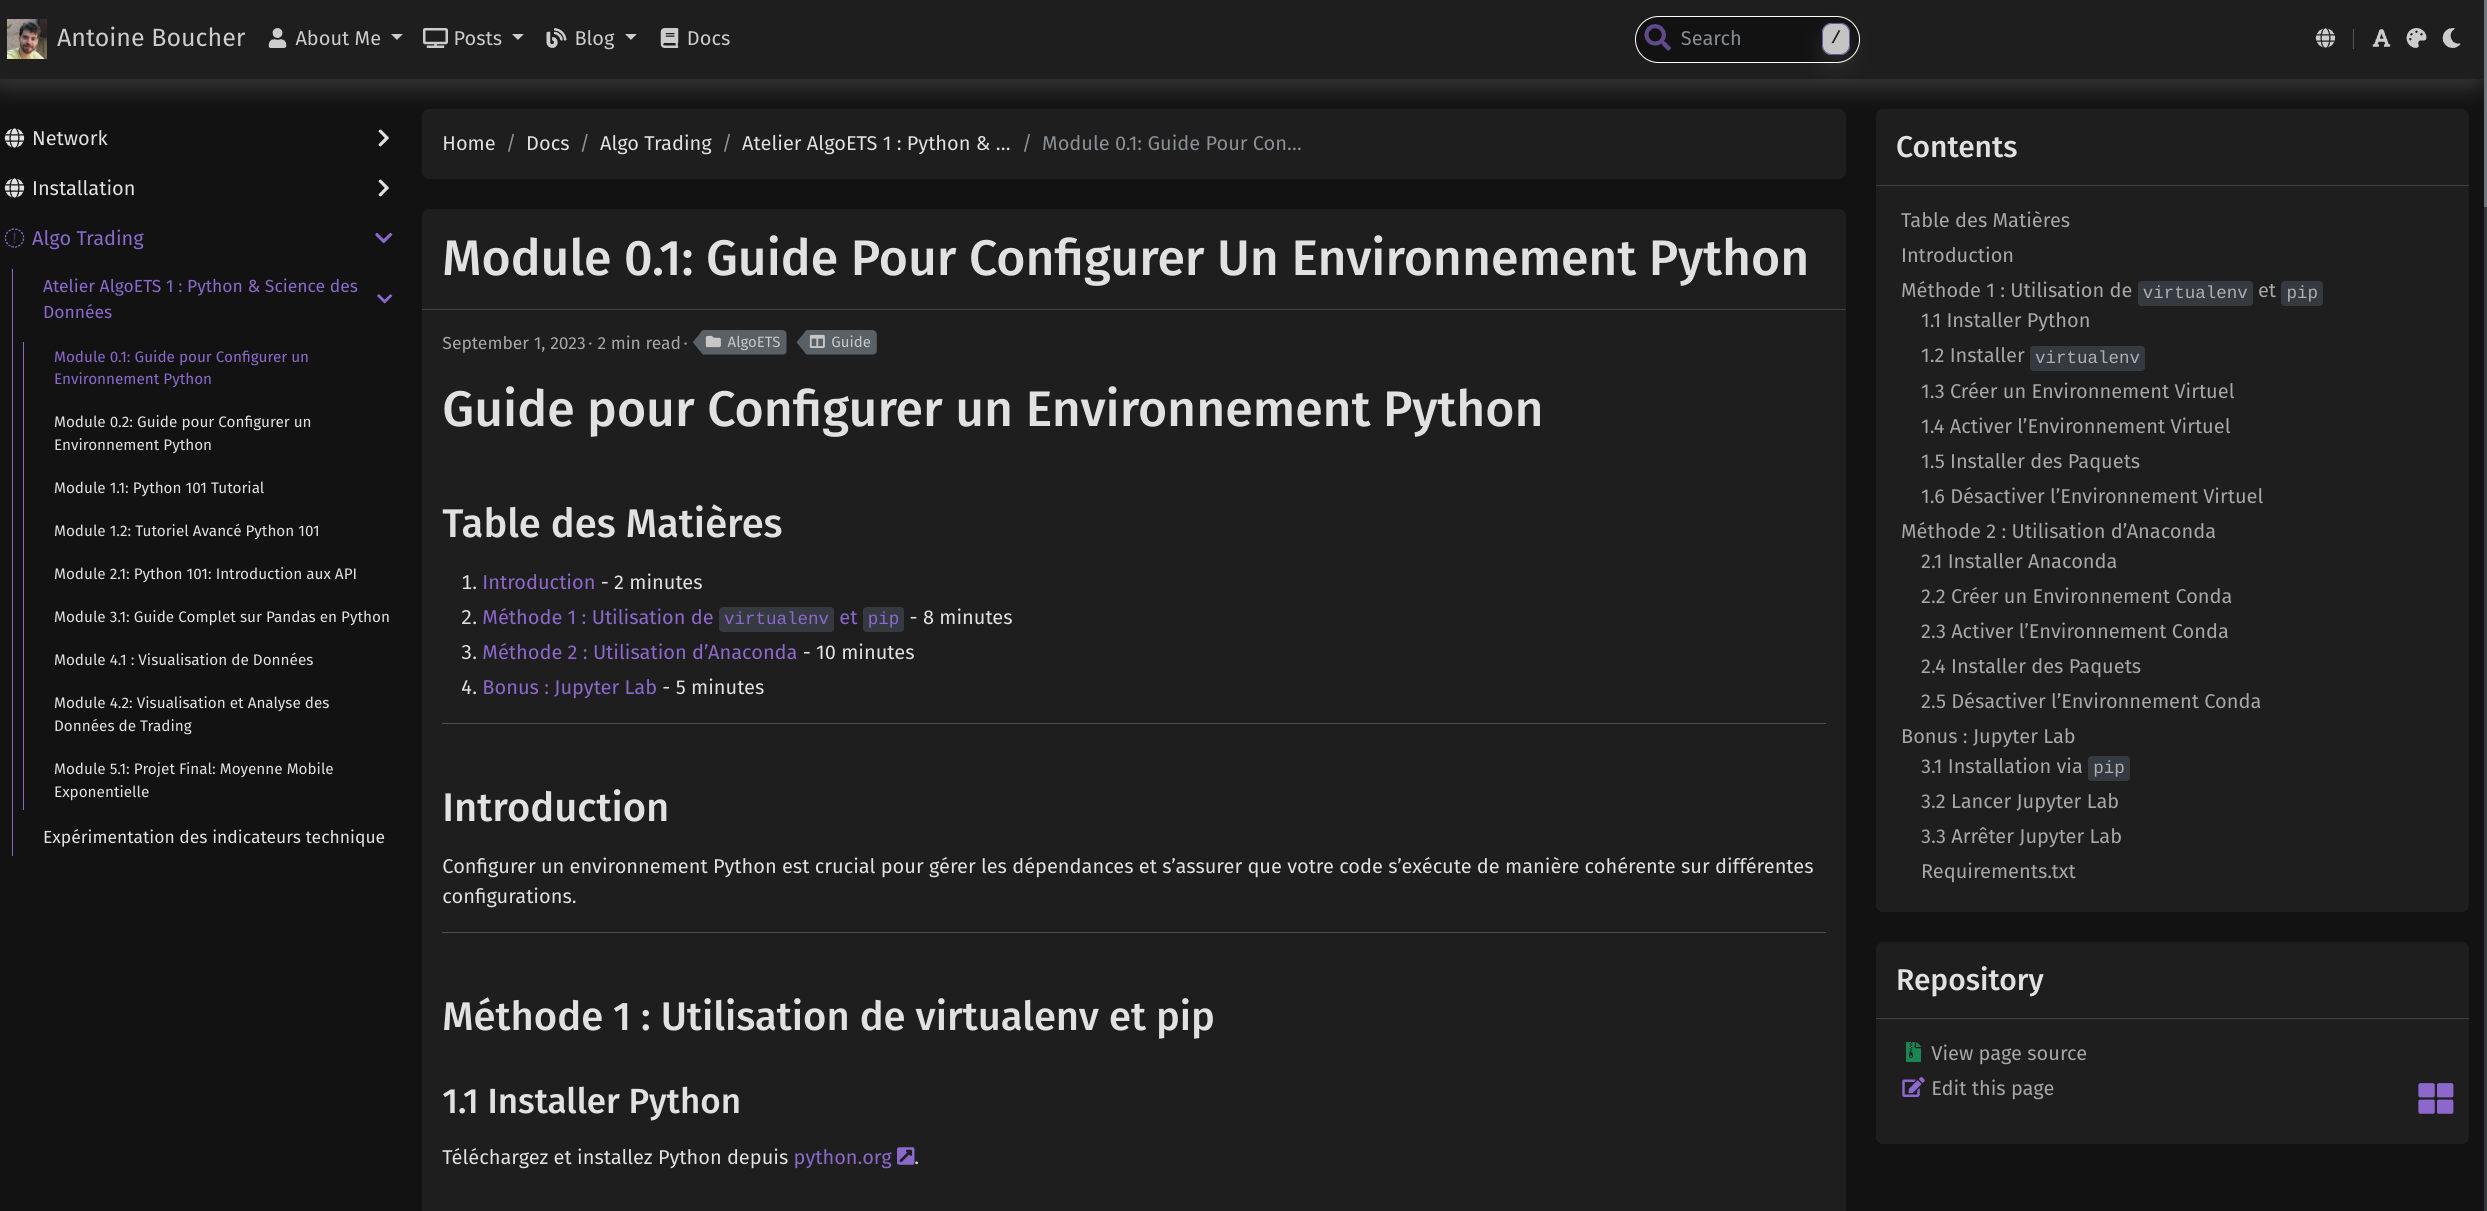Expand the Installation sidebar chevron
This screenshot has width=2487, height=1211.
[383, 188]
